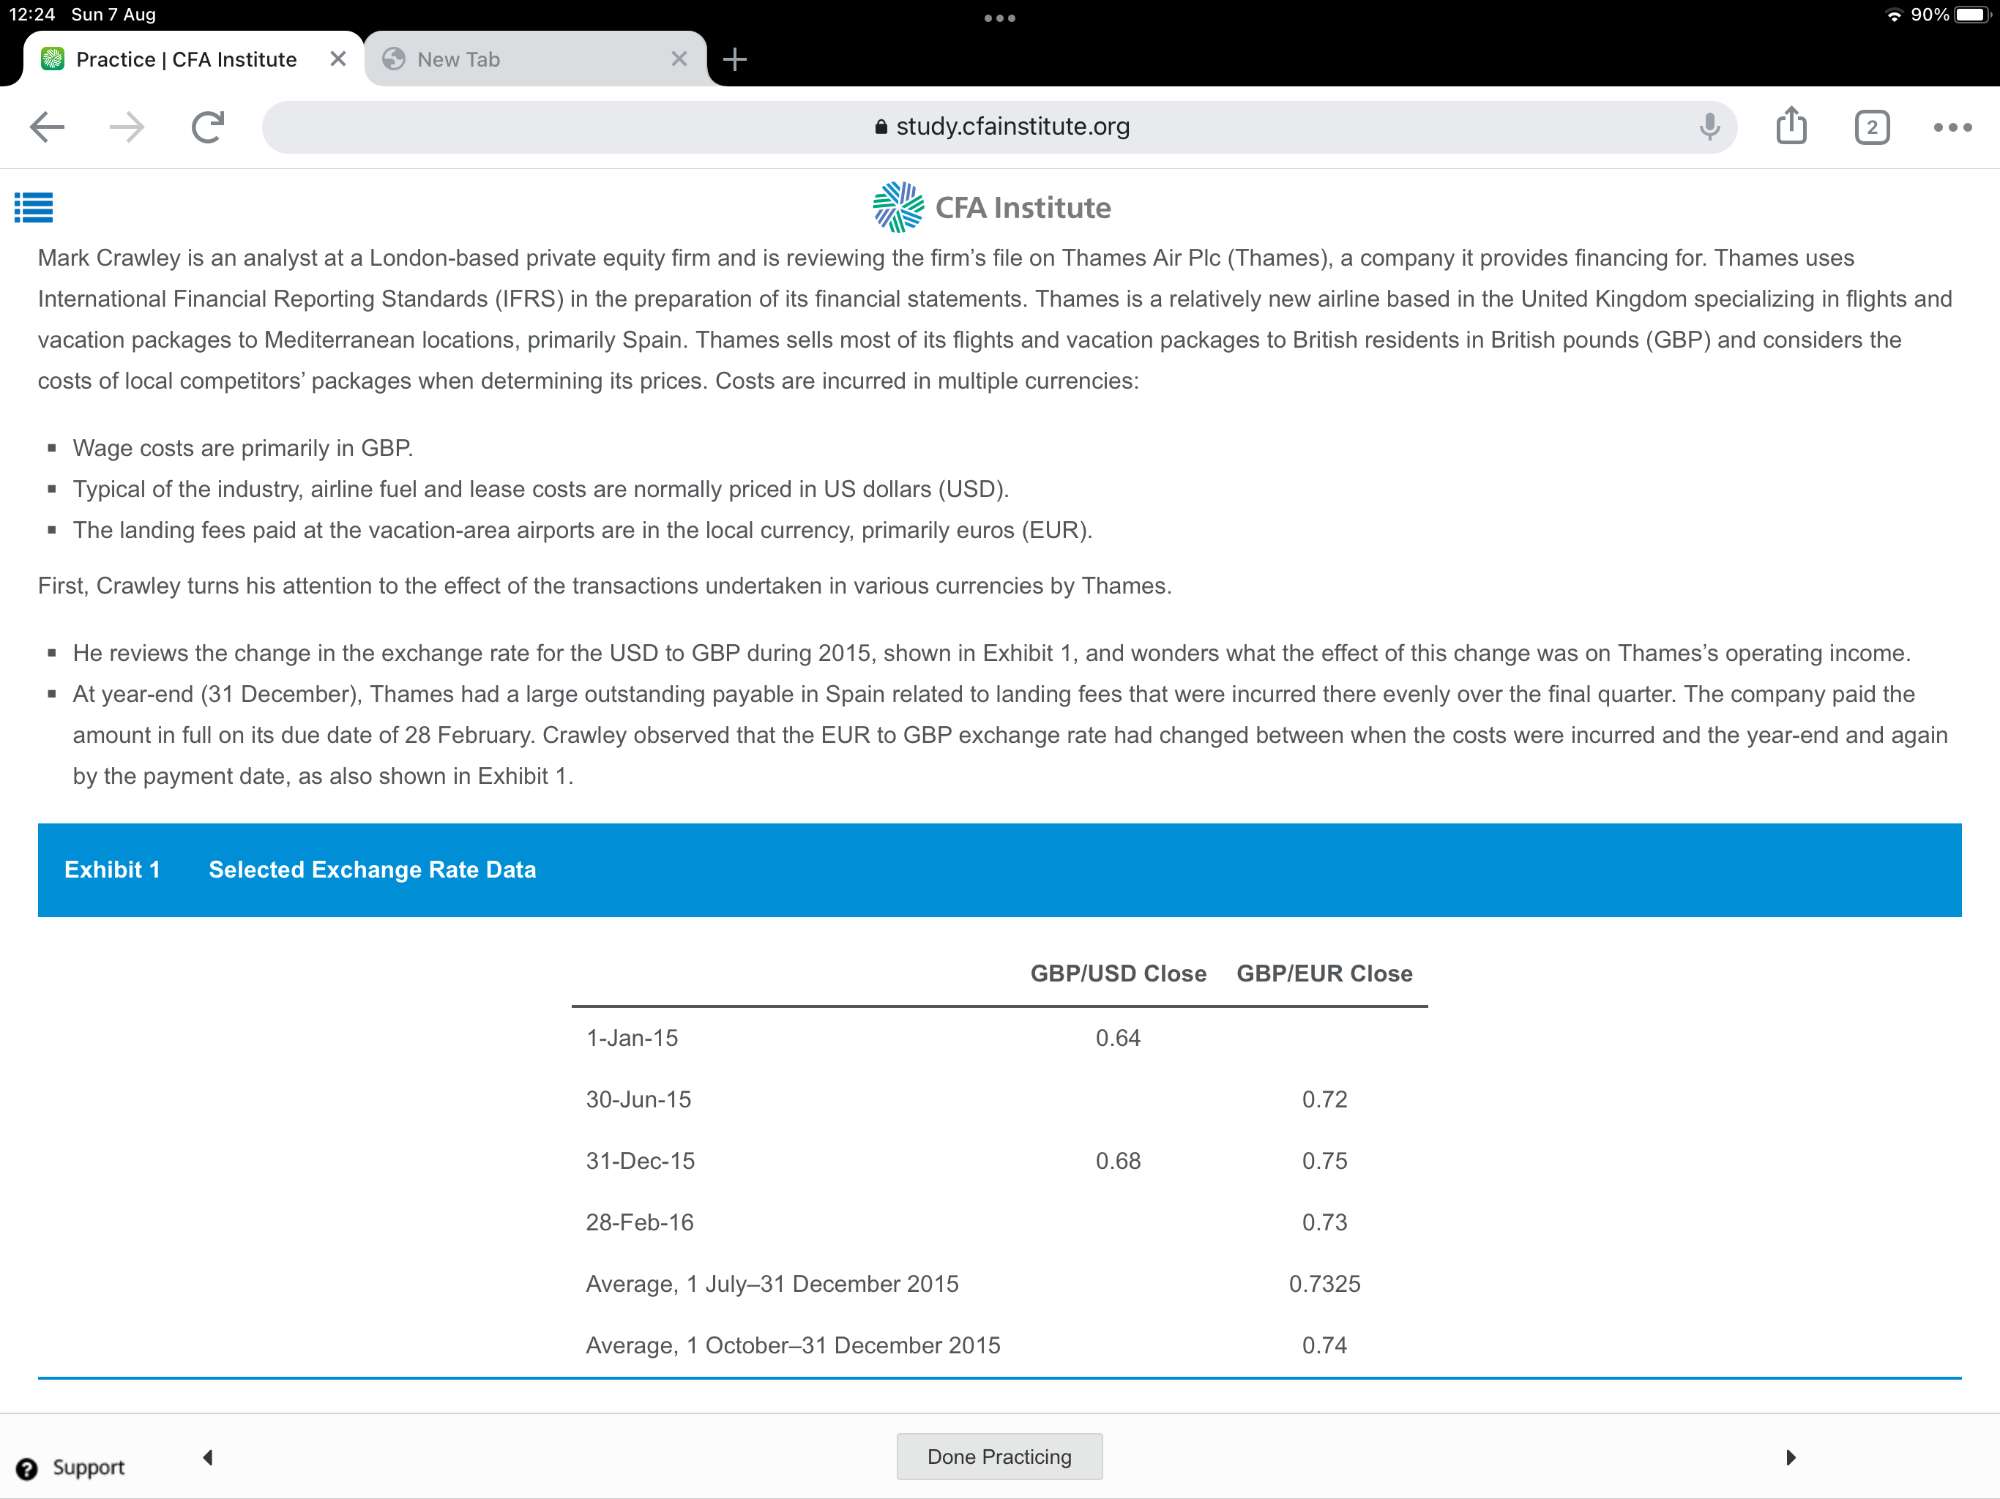
Task: Click the bullet 'Wage costs are primarily in GBP.'
Action: click(243, 448)
